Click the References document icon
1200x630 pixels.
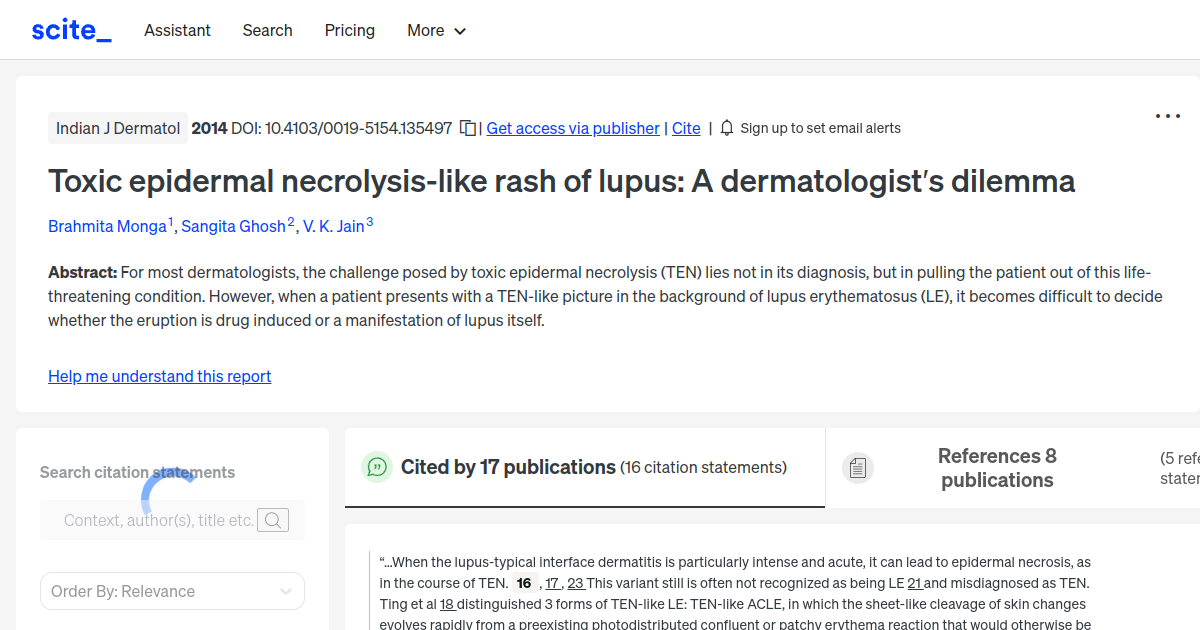(x=857, y=466)
